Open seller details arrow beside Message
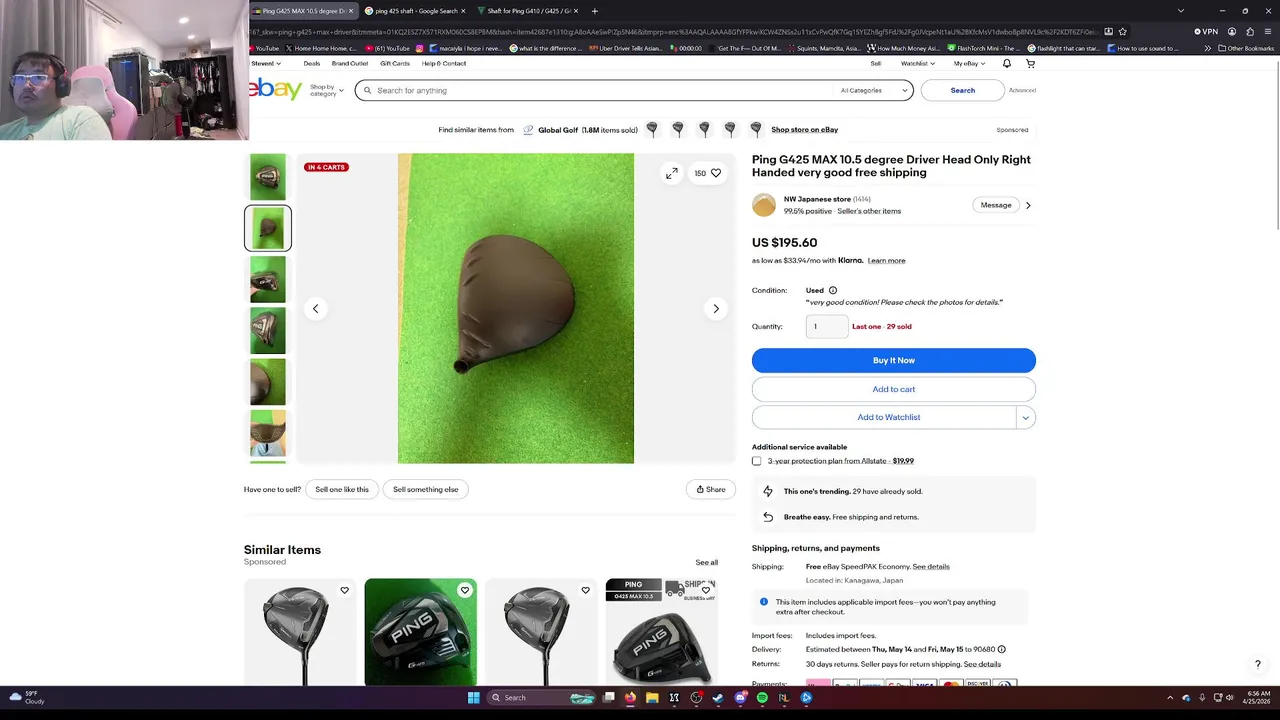Screen dimensions: 1280x720 coord(1028,205)
